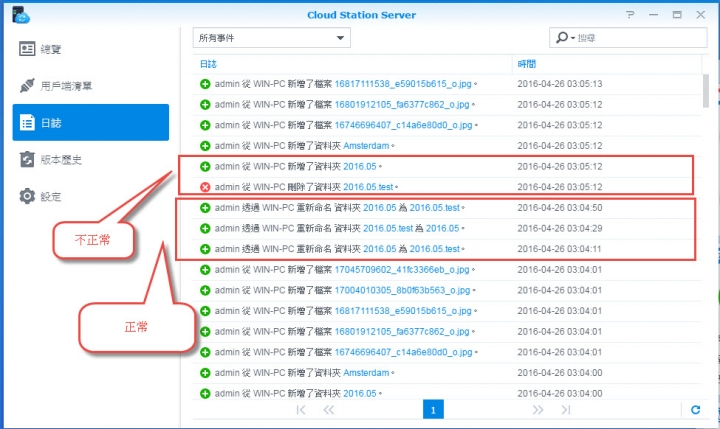Select timestamp 2016-04-26 03:04:29
The width and height of the screenshot is (720, 429).
pos(559,228)
